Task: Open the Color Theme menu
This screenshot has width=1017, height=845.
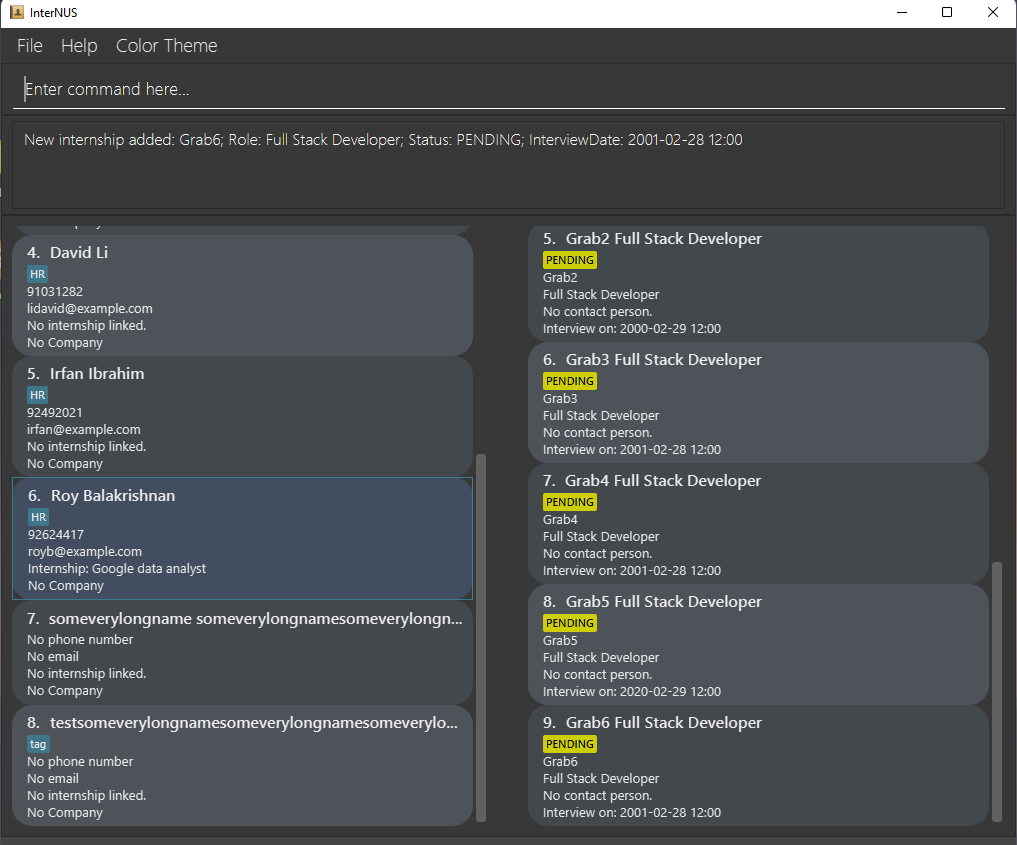Action: click(167, 46)
